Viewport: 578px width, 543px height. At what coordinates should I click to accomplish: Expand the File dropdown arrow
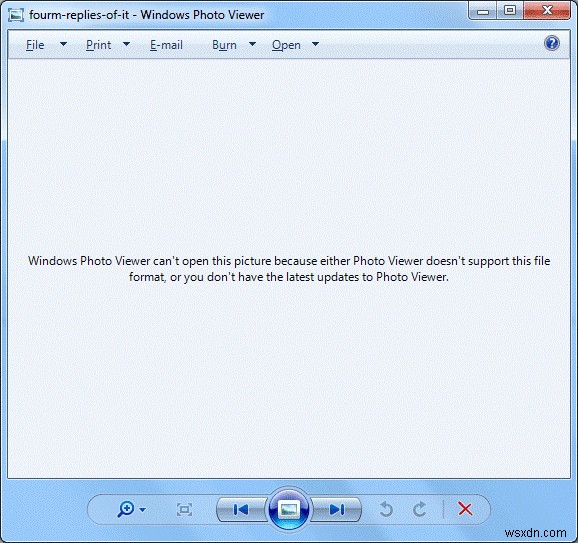pos(63,44)
